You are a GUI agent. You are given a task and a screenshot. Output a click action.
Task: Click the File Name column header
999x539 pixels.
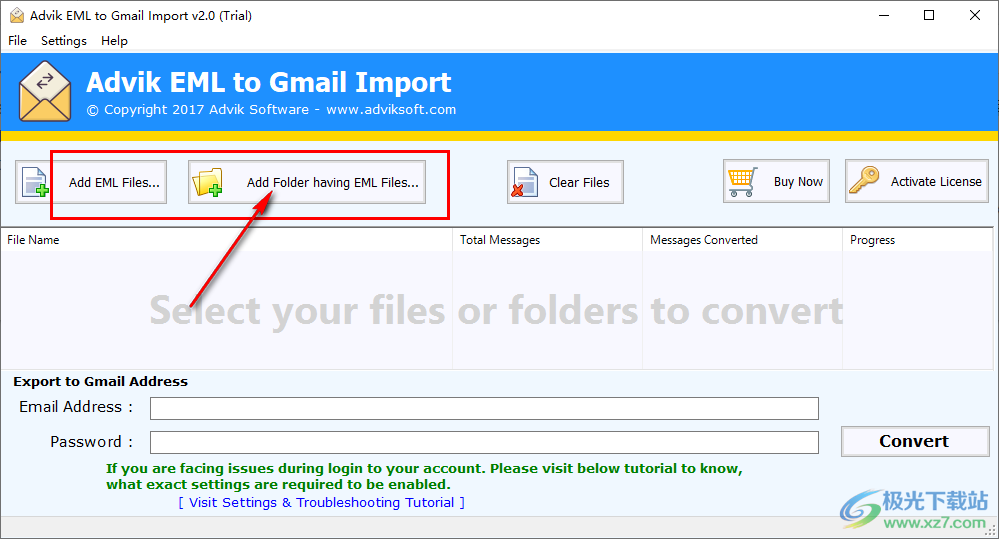coord(226,240)
